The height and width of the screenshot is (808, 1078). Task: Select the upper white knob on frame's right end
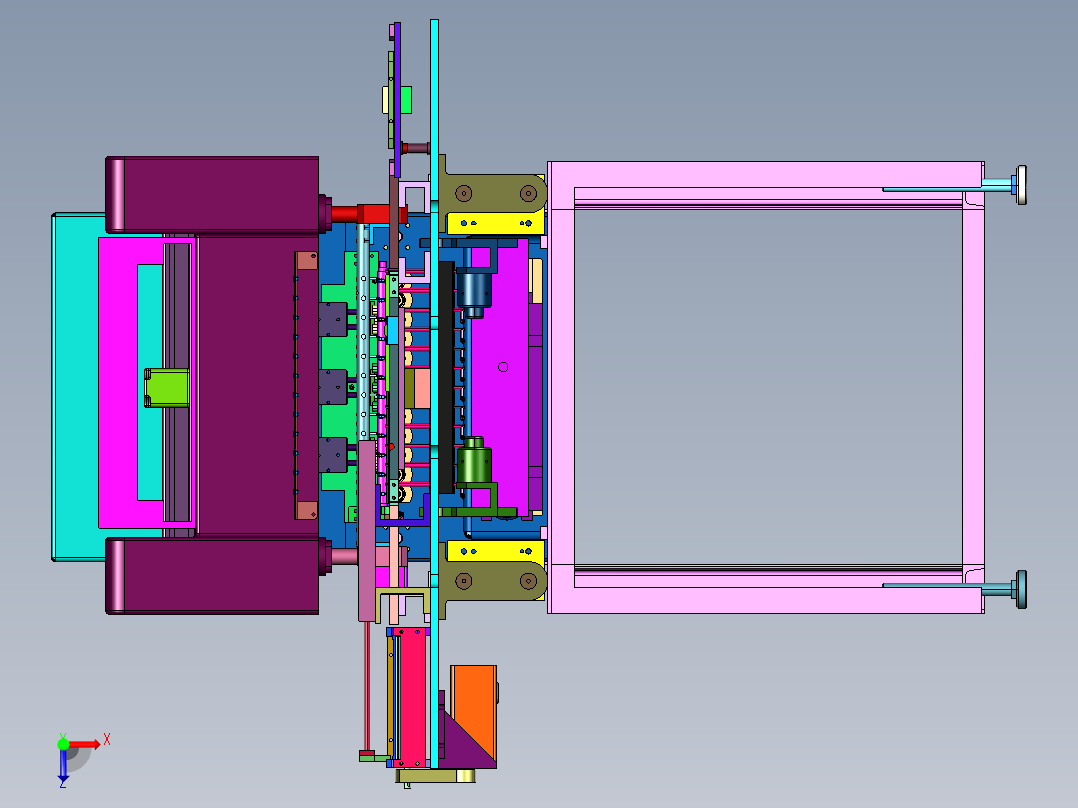pyautogui.click(x=1021, y=185)
